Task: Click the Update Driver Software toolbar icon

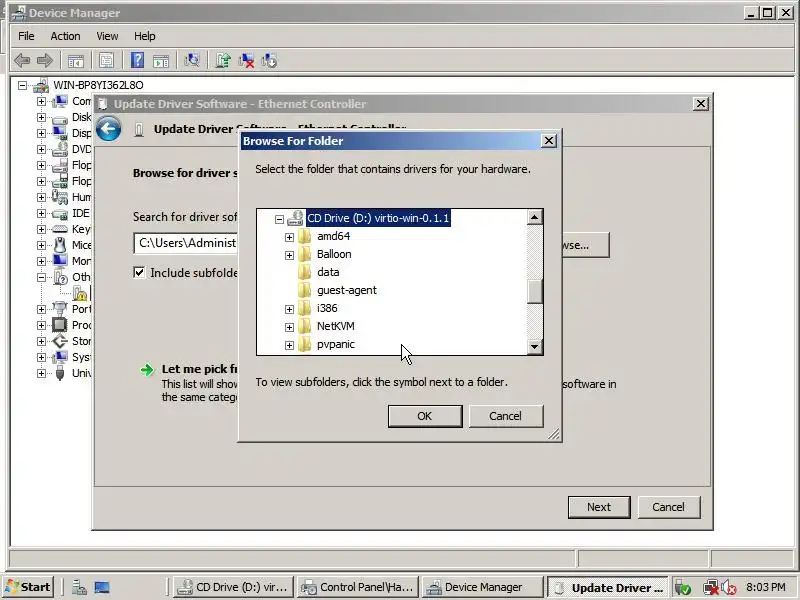Action: 223,61
